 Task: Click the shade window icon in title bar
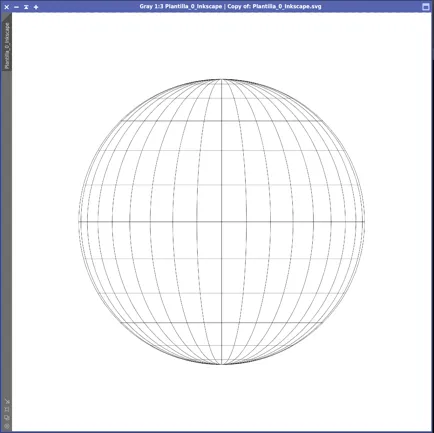pyautogui.click(x=26, y=7)
